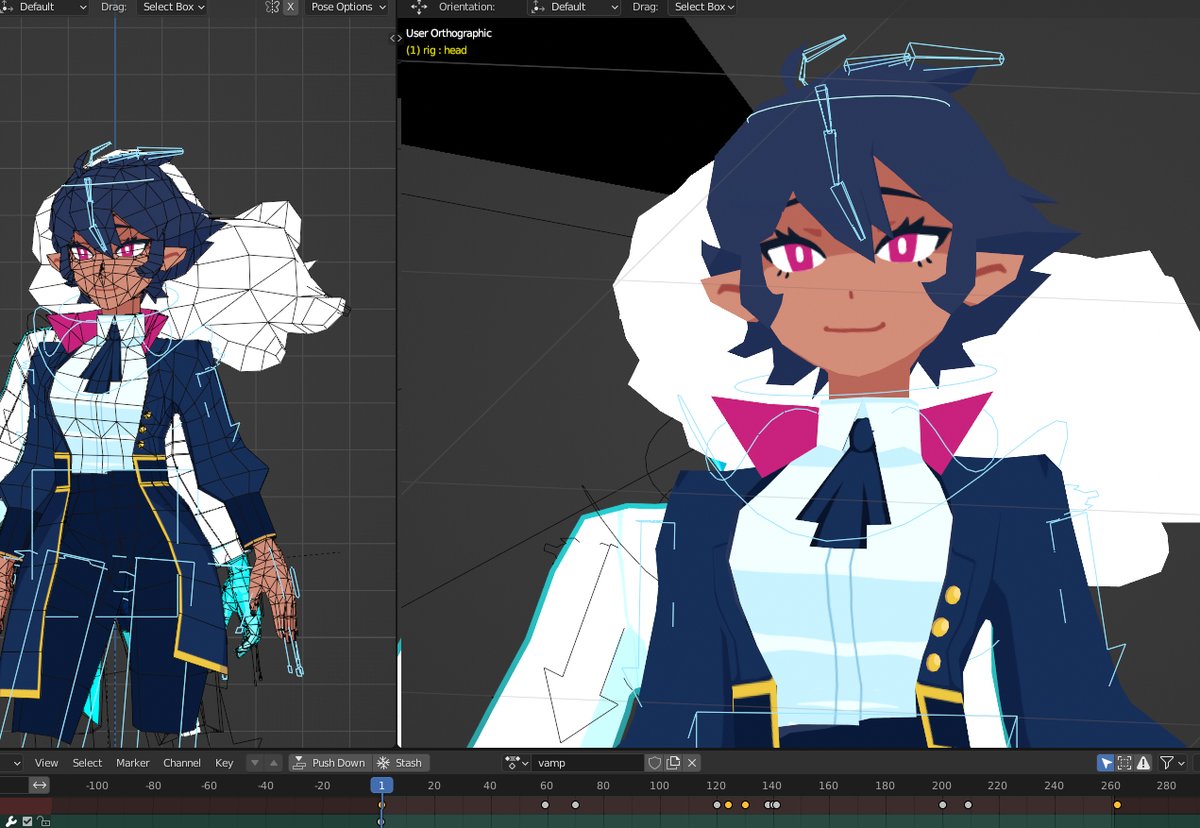Image resolution: width=1200 pixels, height=828 pixels.
Task: Click the wrench icon in channel row
Action: tap(11, 821)
